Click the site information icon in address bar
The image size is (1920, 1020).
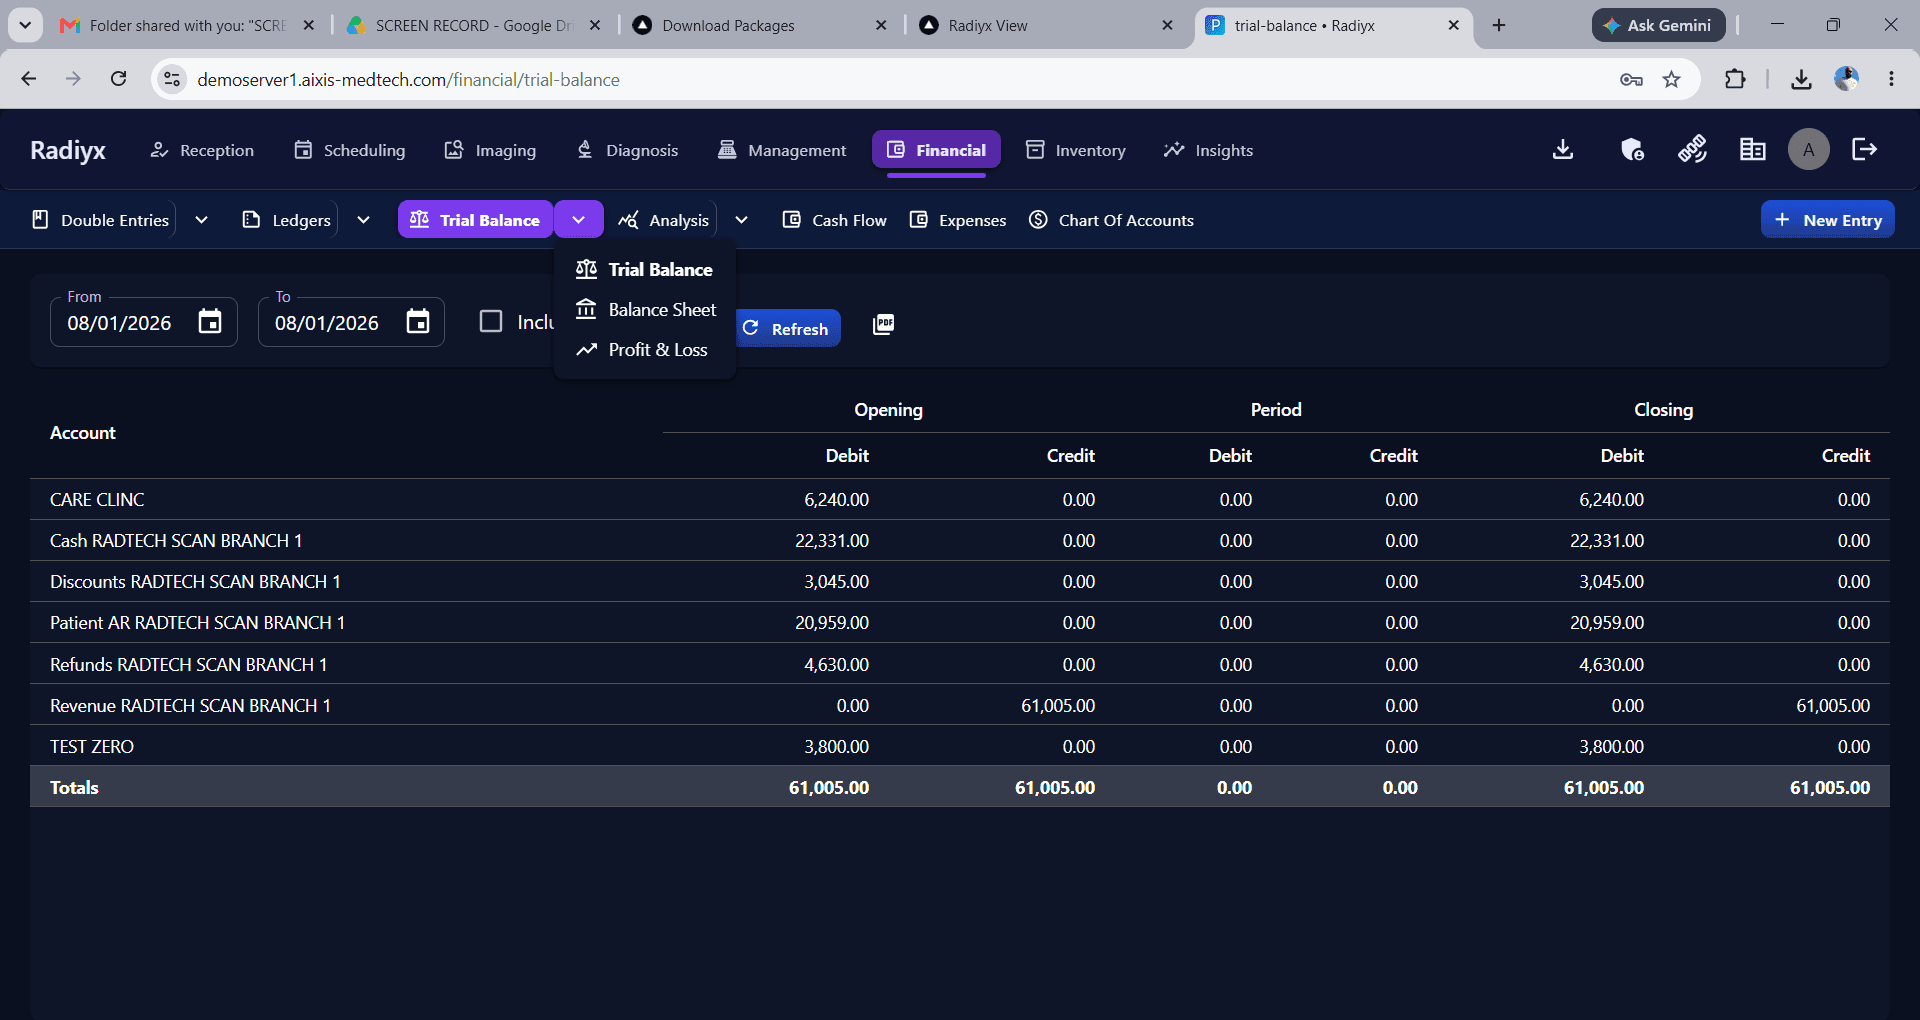pyautogui.click(x=172, y=79)
